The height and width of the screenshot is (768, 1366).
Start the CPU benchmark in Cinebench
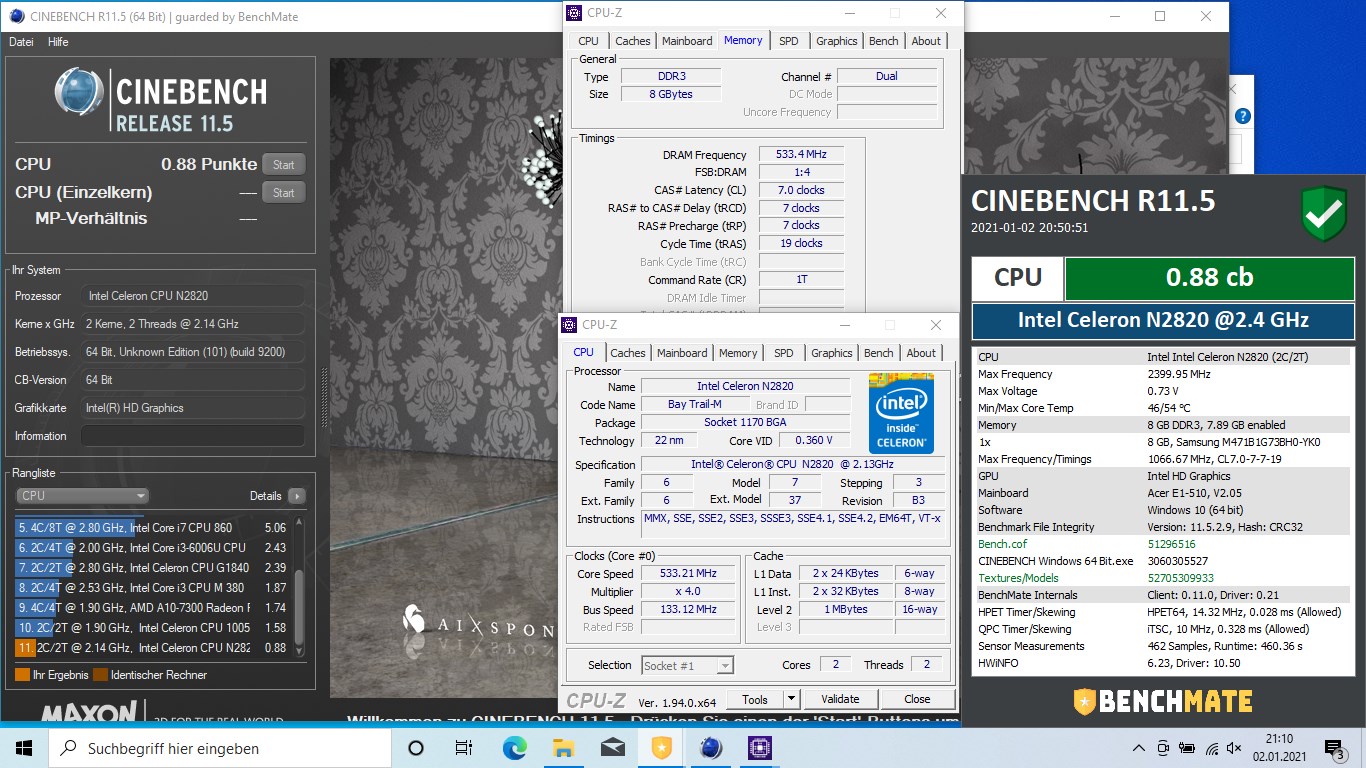point(284,165)
